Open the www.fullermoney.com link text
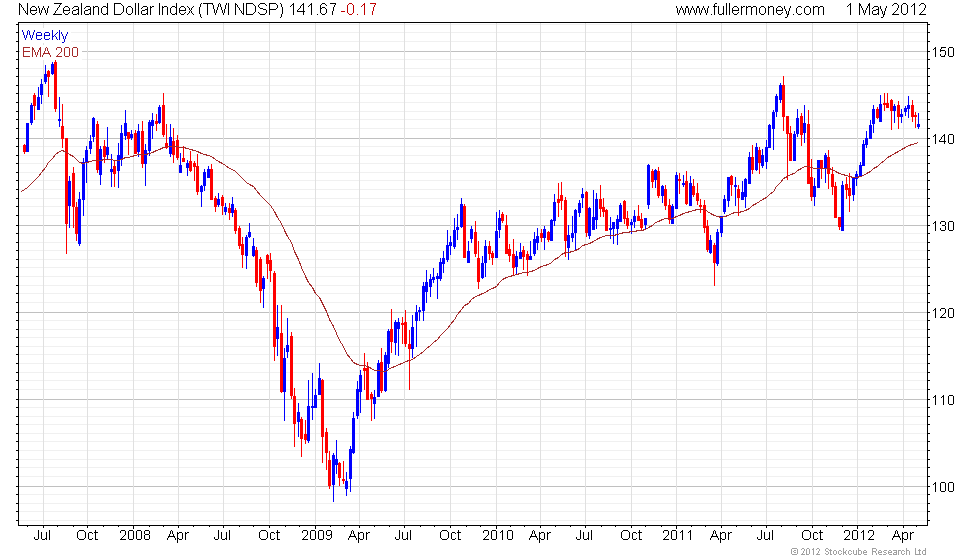980x560 pixels. coord(750,9)
